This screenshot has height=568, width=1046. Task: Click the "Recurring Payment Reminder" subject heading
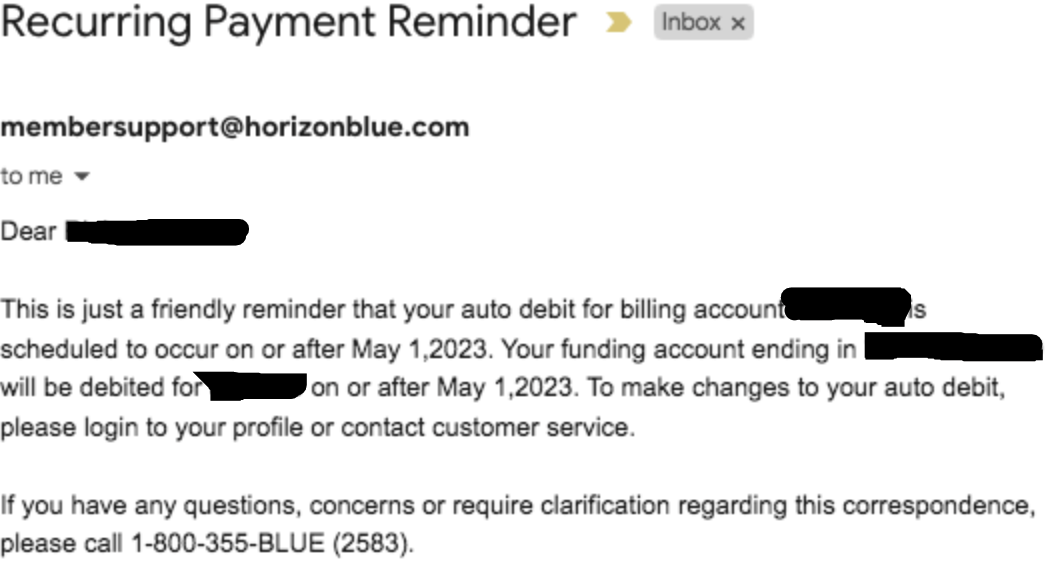tap(288, 22)
